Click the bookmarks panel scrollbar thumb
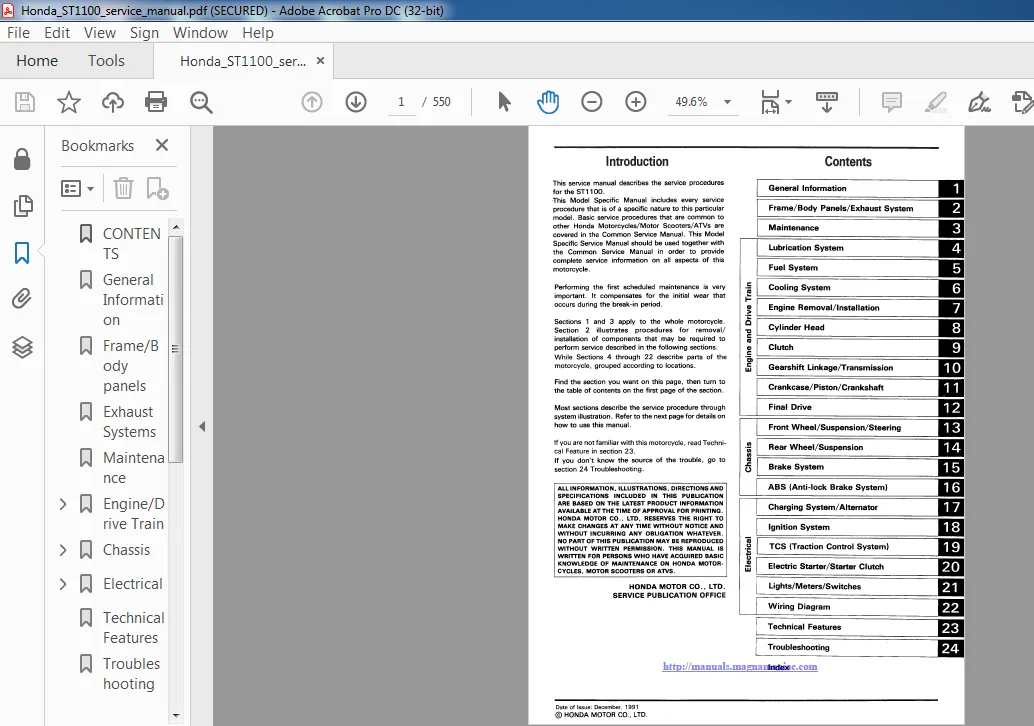The height and width of the screenshot is (726, 1034). point(175,349)
